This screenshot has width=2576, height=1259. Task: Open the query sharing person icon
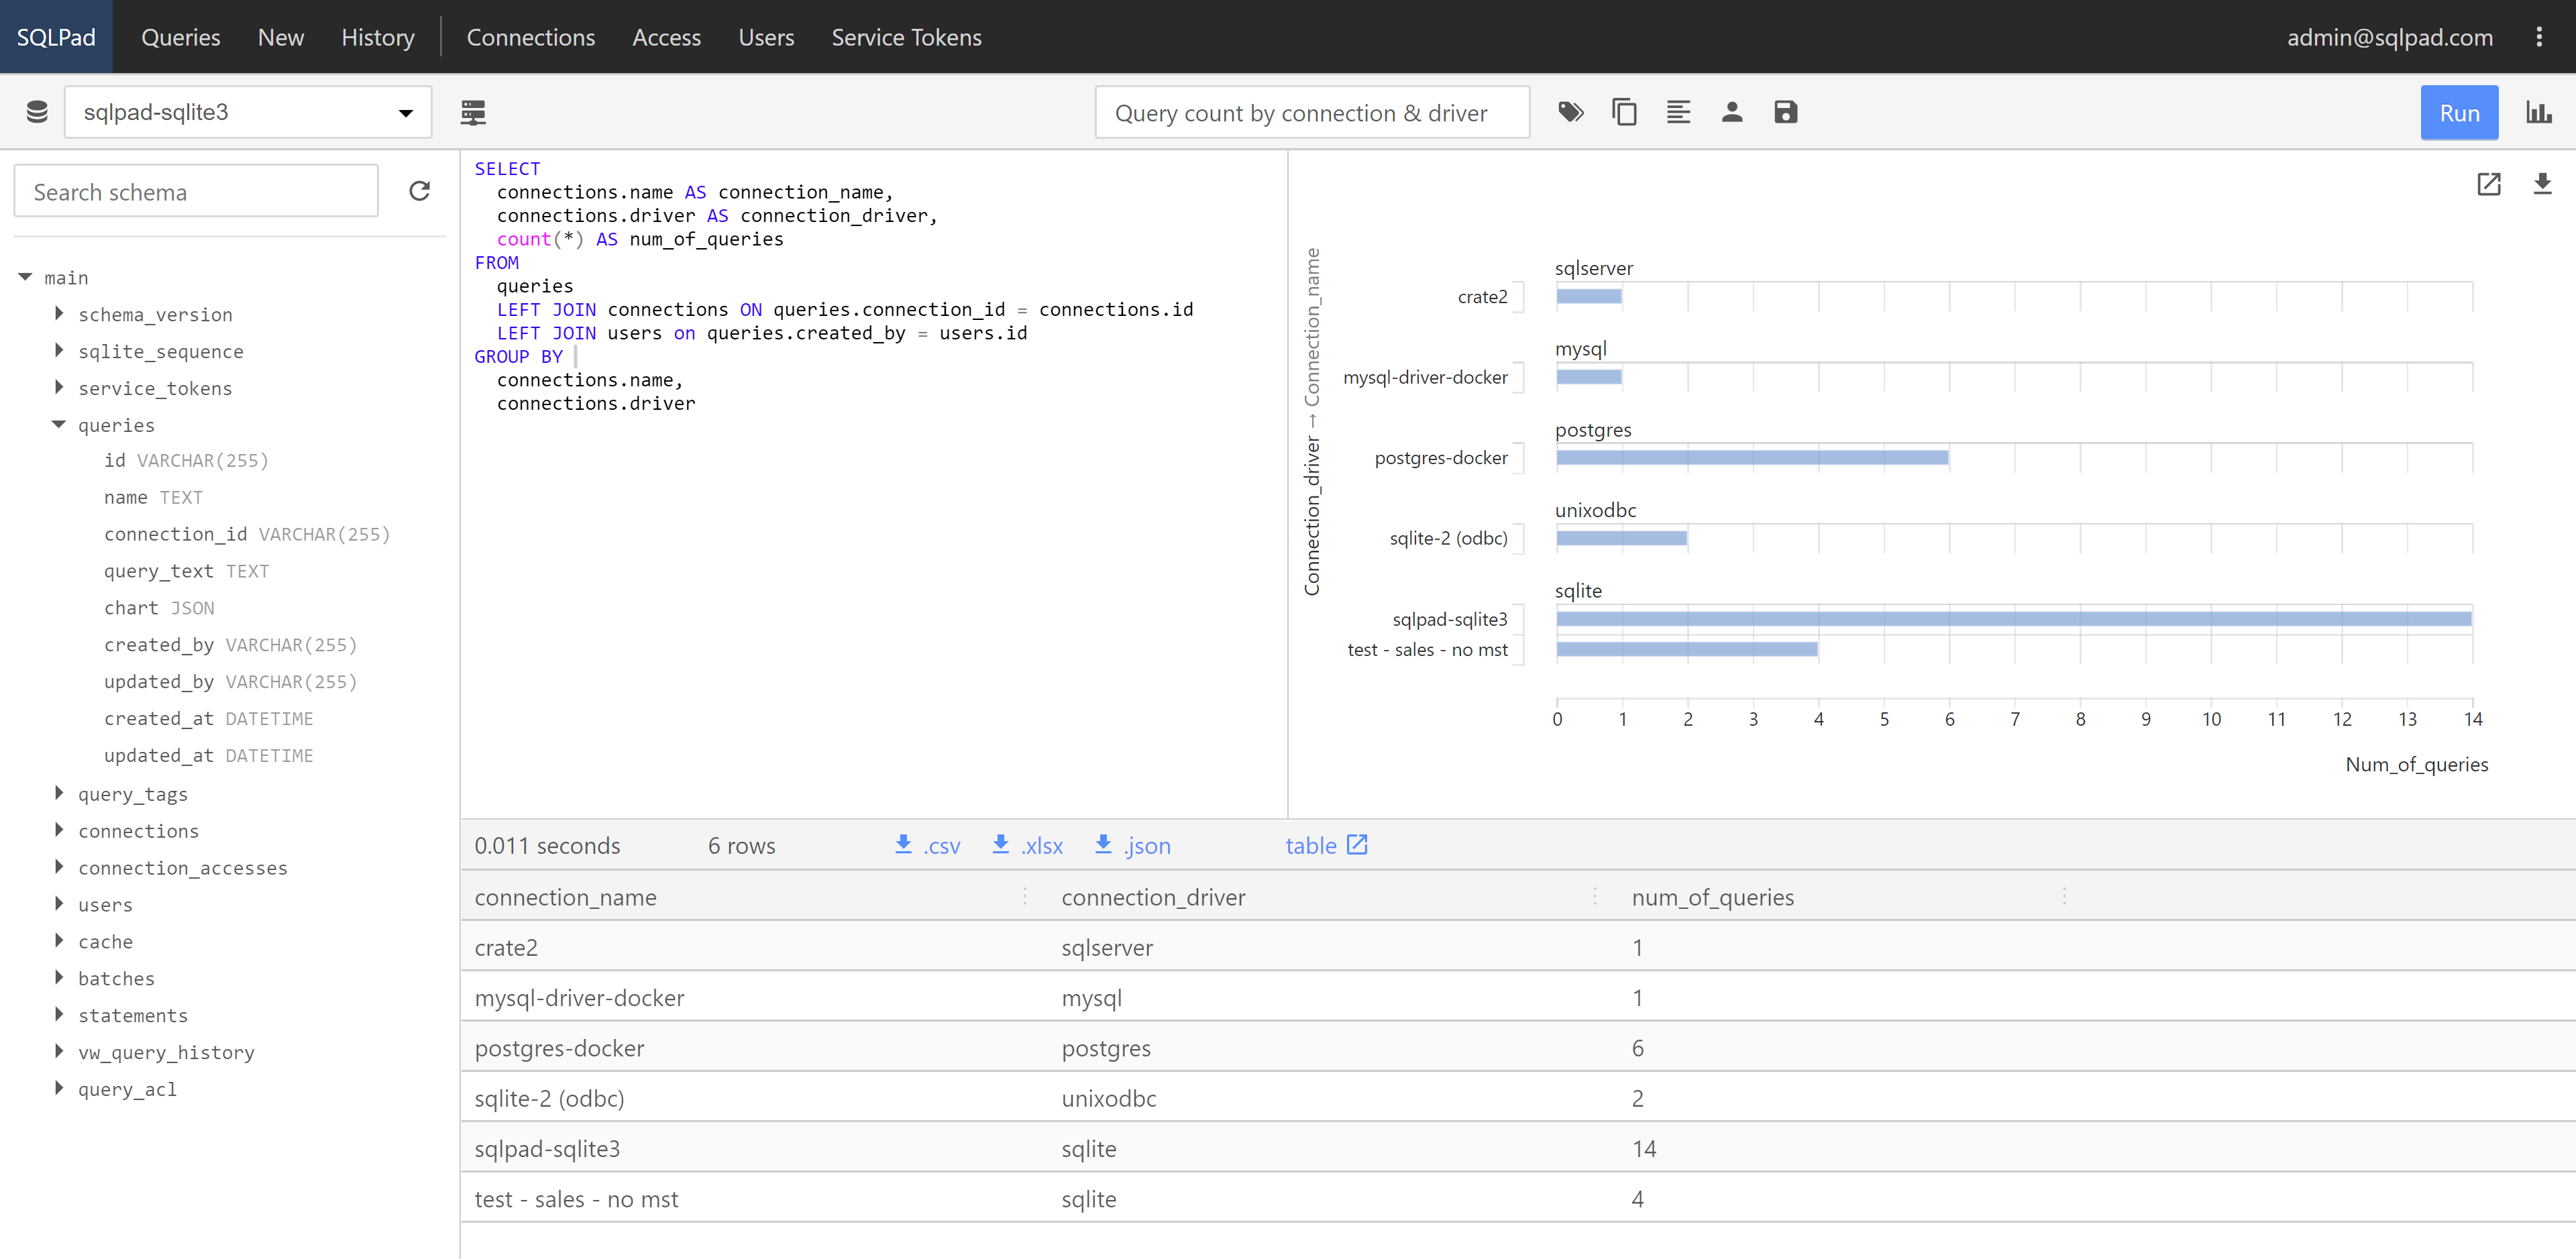click(x=1732, y=112)
